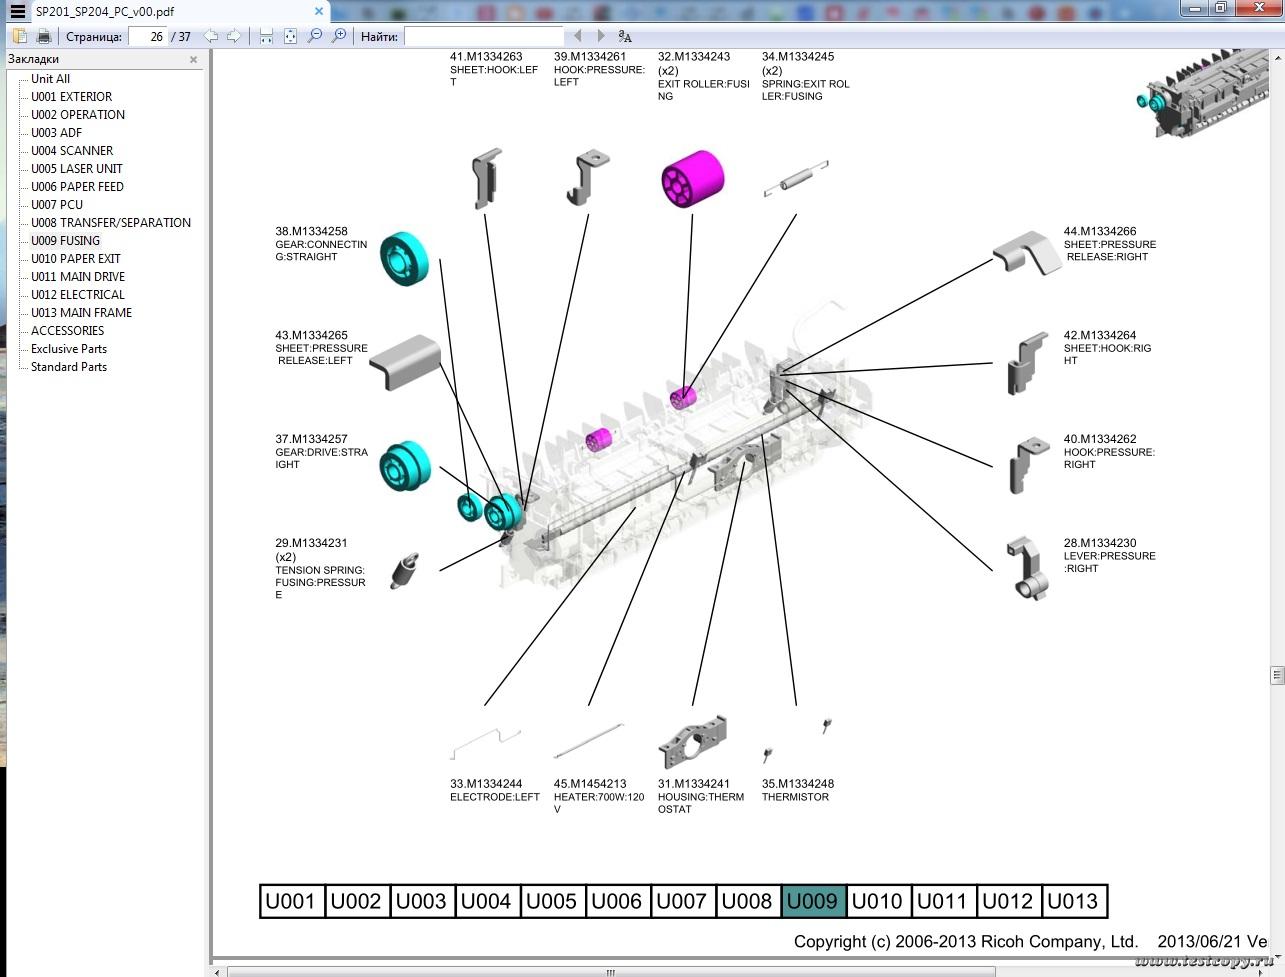Open U005 LASER UNIT bookmark
The width and height of the screenshot is (1285, 977).
pos(76,169)
